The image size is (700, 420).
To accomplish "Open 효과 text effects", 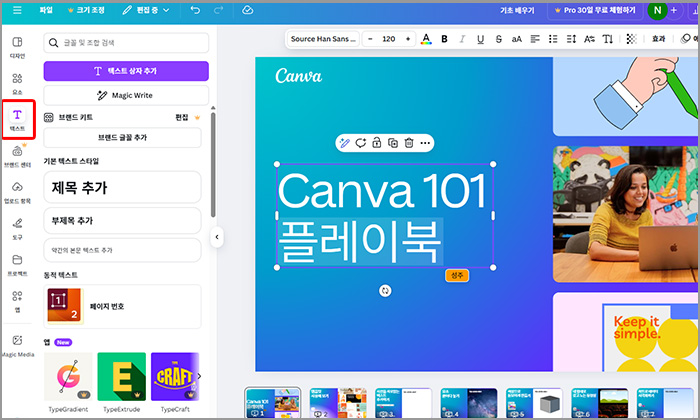I will pyautogui.click(x=658, y=39).
